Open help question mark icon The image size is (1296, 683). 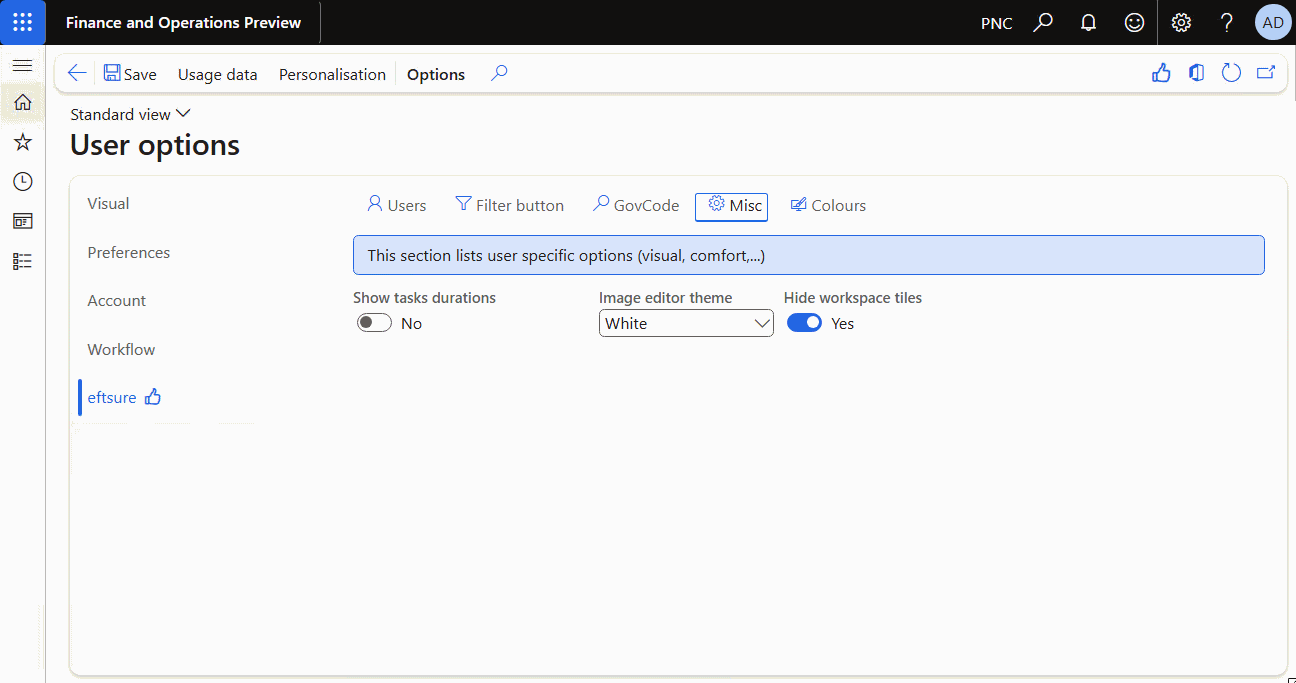coord(1227,22)
